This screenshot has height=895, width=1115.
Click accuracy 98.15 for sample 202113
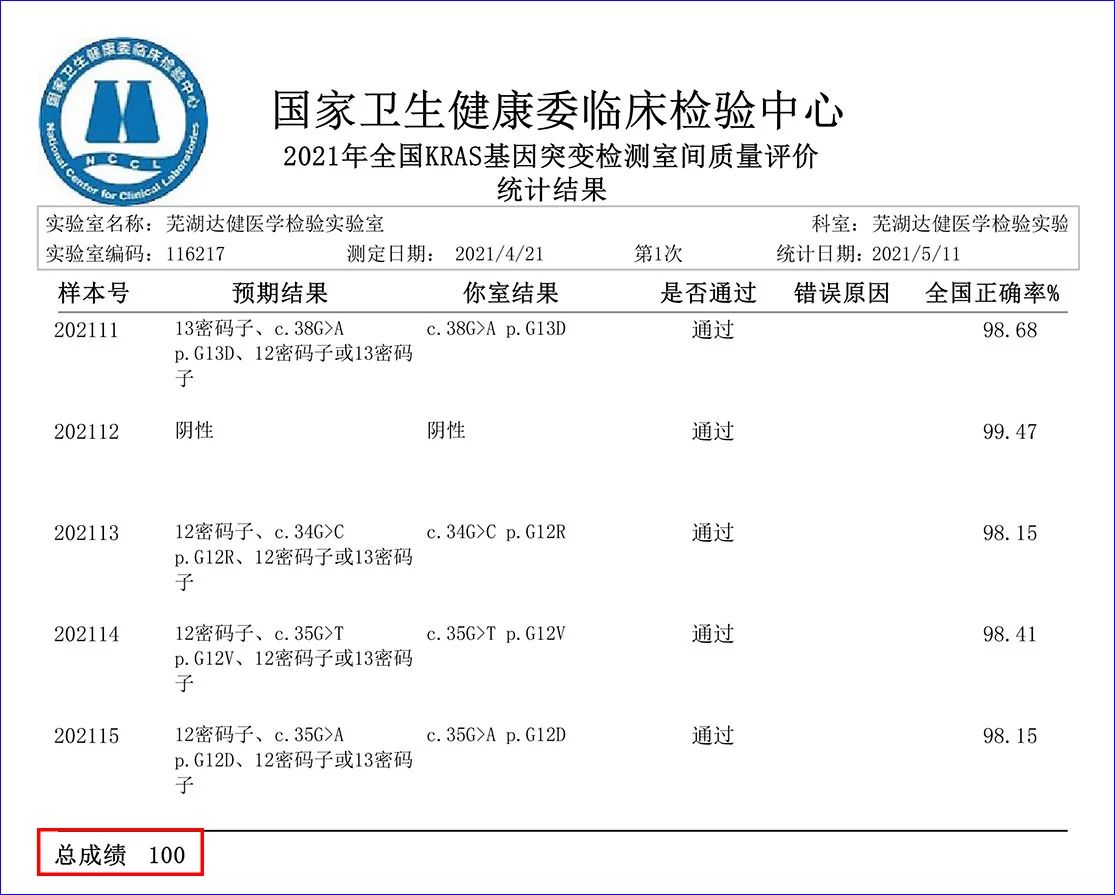click(1010, 534)
